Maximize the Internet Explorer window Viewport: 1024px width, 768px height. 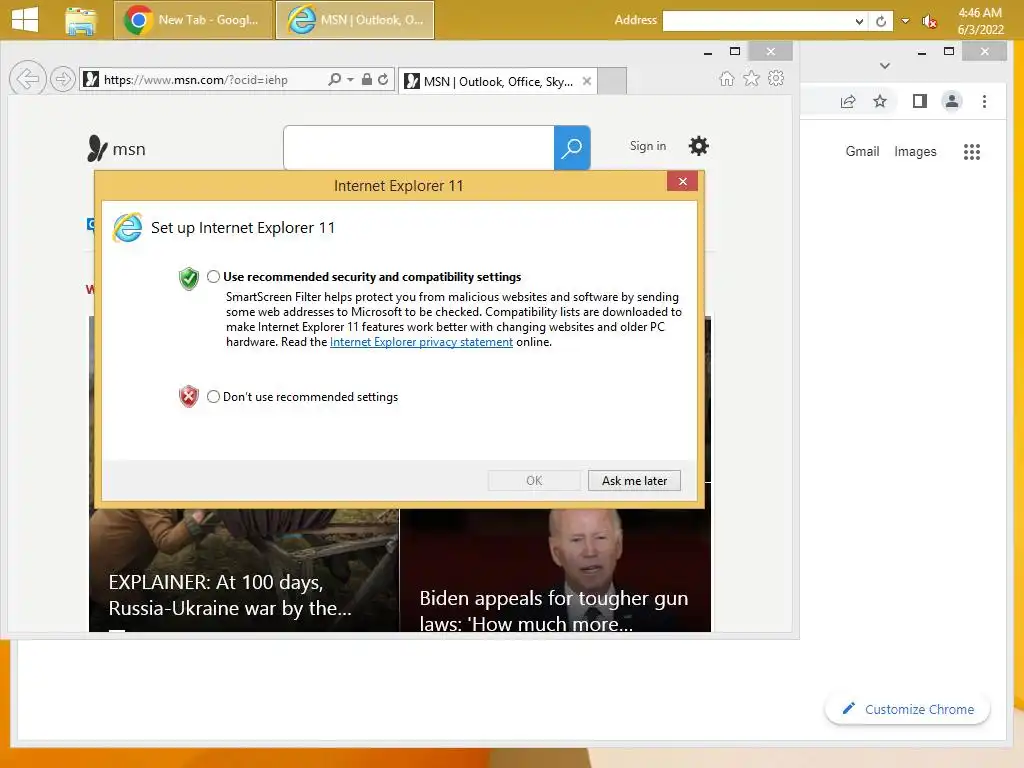coord(735,52)
